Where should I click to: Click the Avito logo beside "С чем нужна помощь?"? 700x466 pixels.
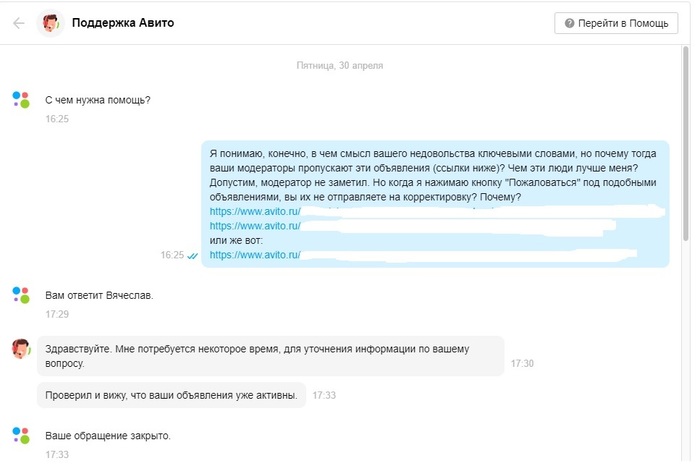(x=21, y=99)
